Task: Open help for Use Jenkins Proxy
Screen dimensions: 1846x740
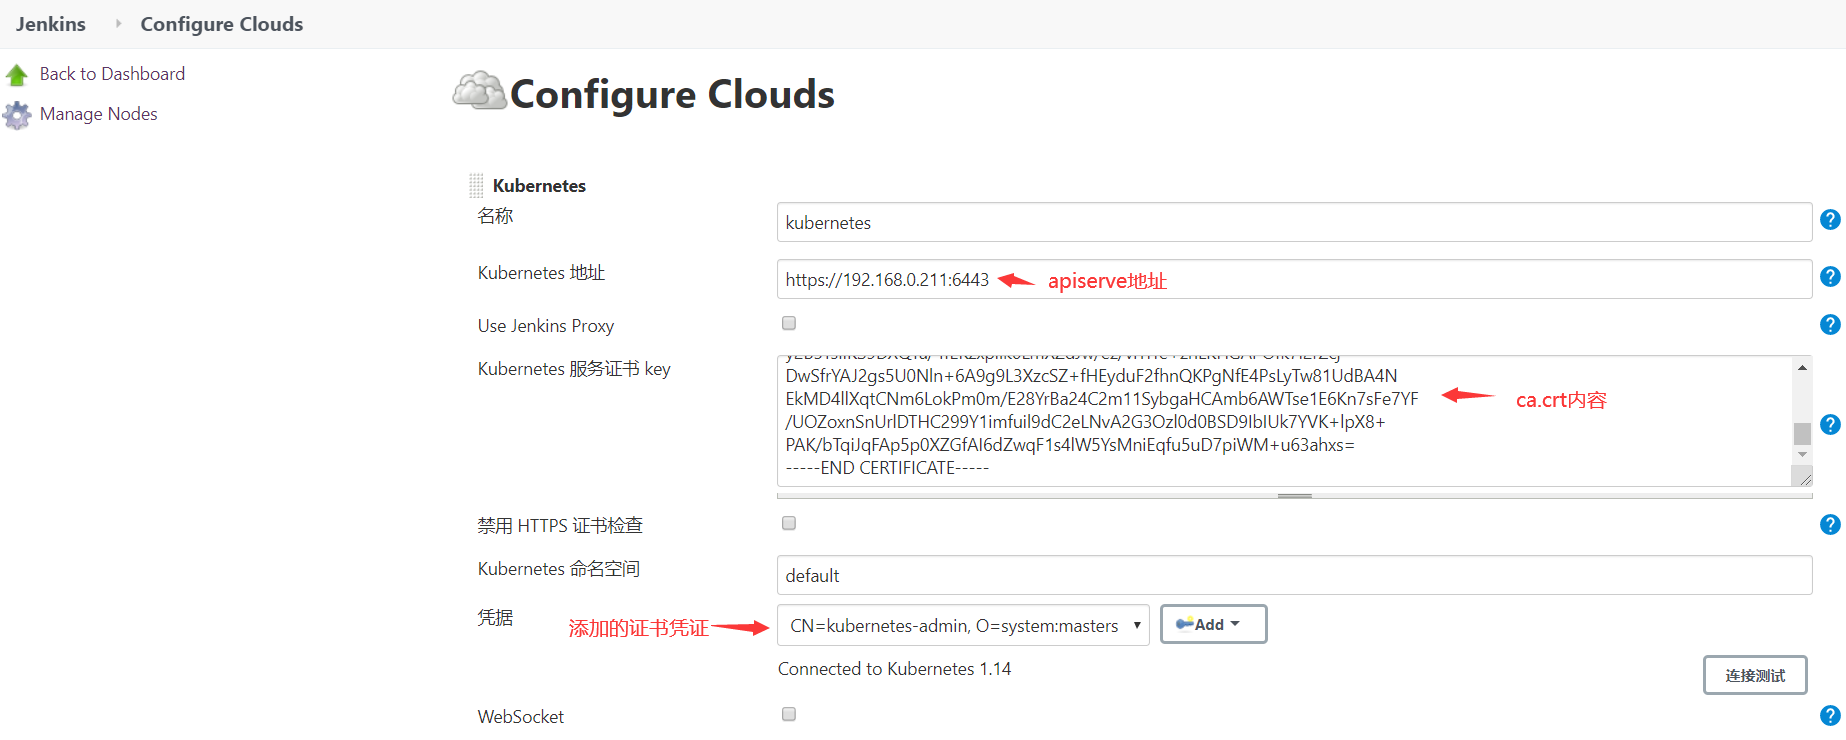Action: point(1830,325)
